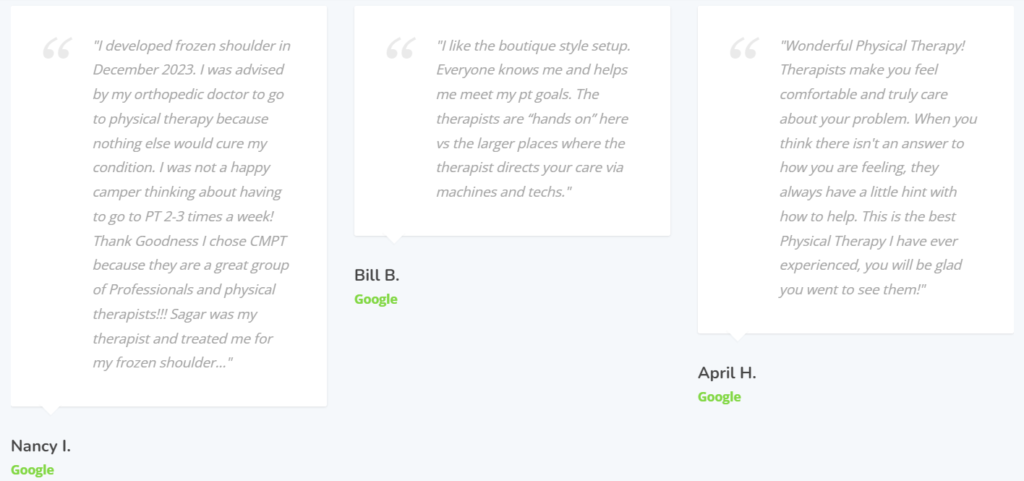
Task: Click 'you went to see them!' closing line
Action: tap(853, 290)
